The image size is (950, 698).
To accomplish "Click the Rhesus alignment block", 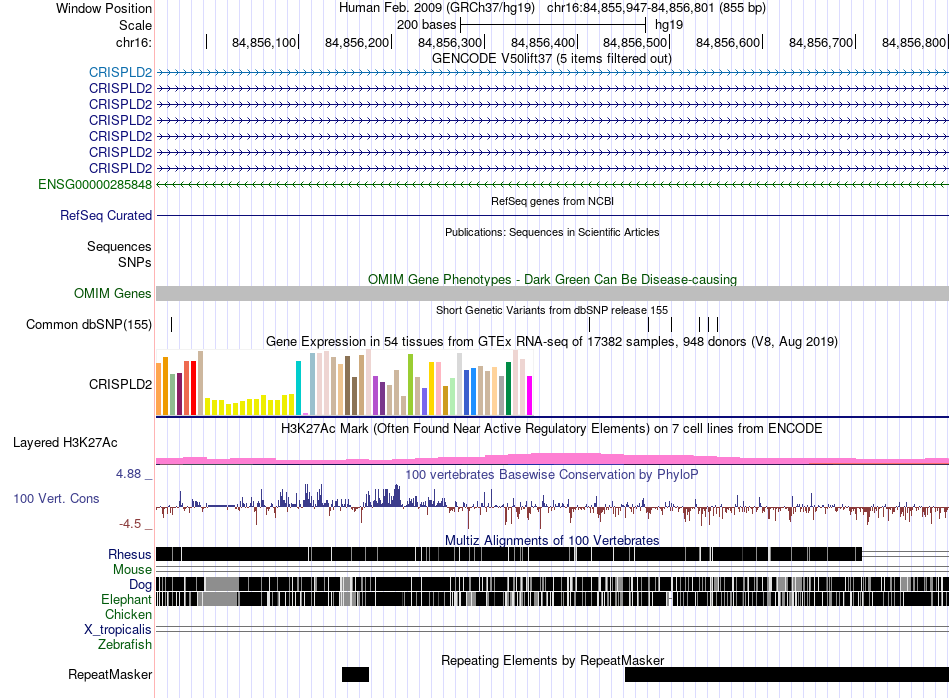I will pos(509,554).
